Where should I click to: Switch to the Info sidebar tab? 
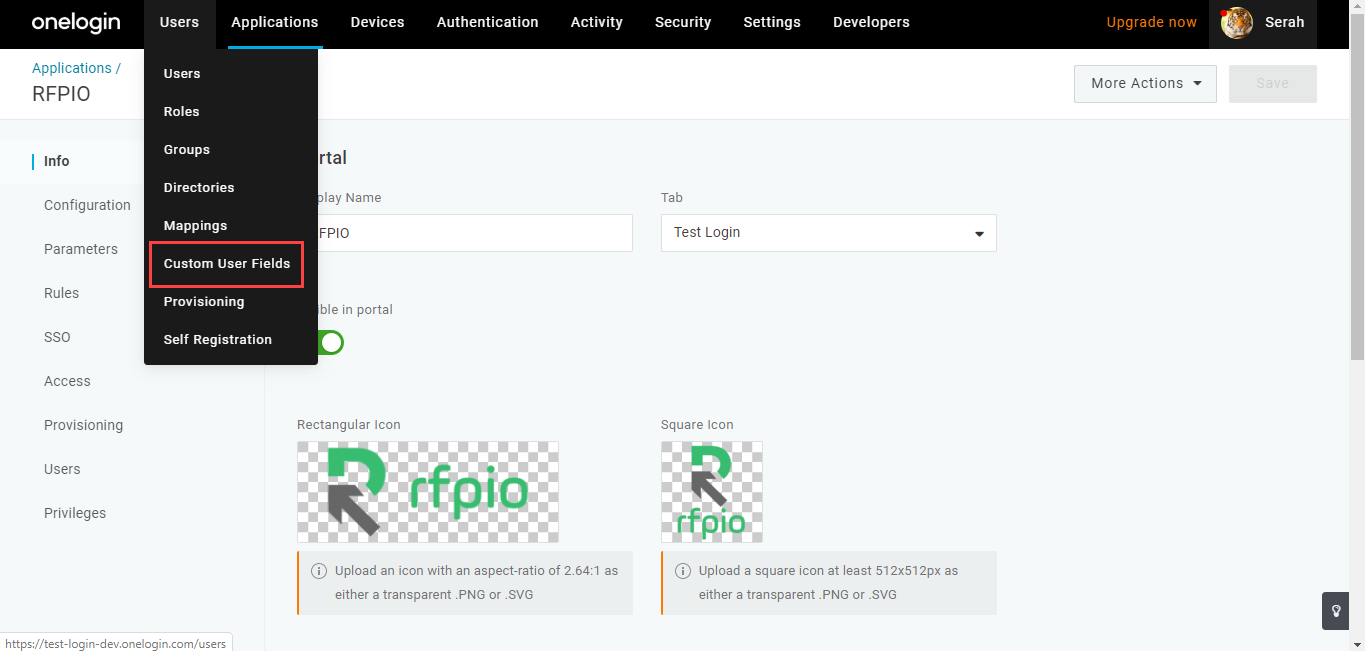click(57, 161)
